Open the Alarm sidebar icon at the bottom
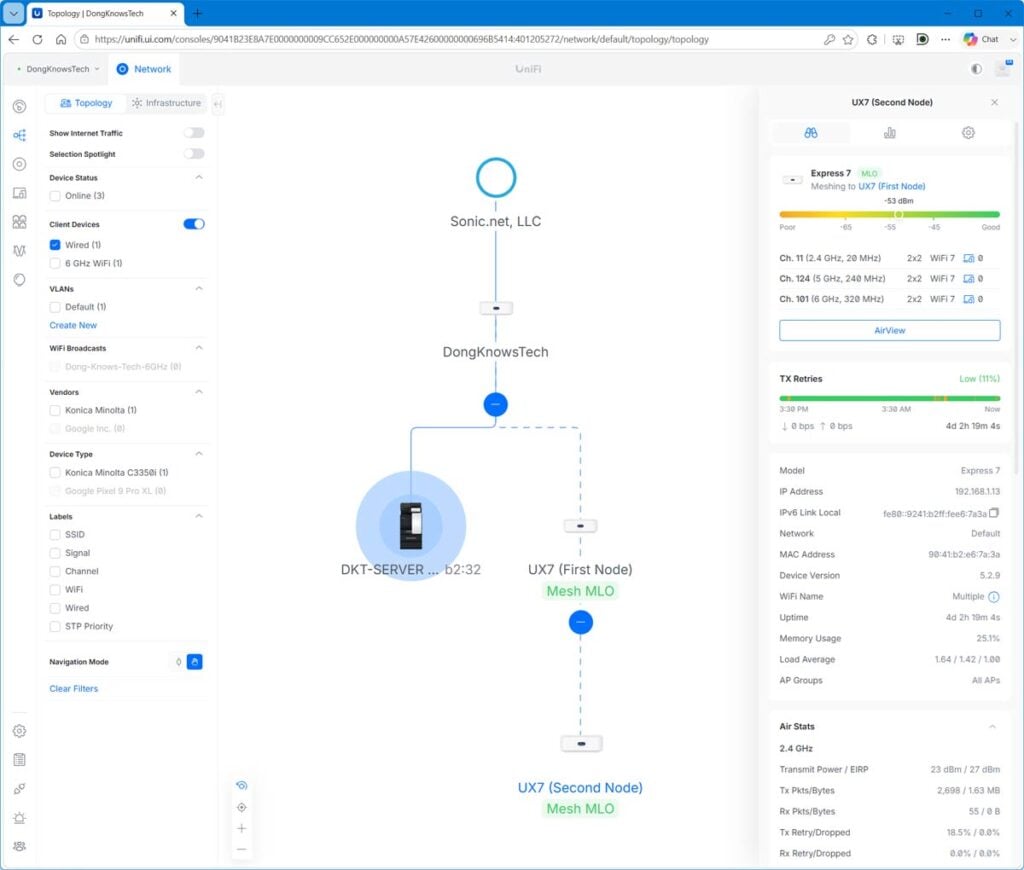Viewport: 1024px width, 870px height. [20, 818]
